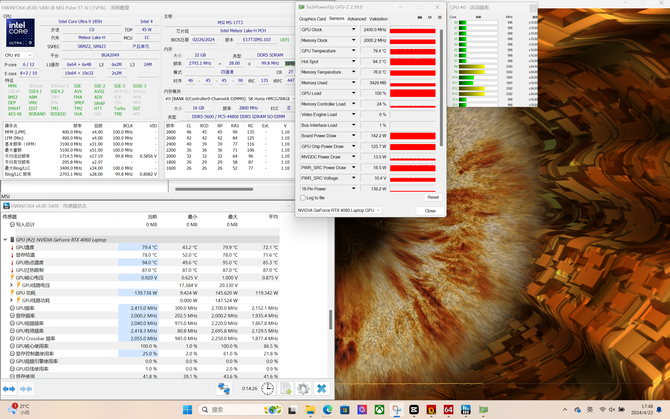Click the HWiNFO sensor list vertical scrollbar
The image size is (670, 419).
tap(330, 319)
